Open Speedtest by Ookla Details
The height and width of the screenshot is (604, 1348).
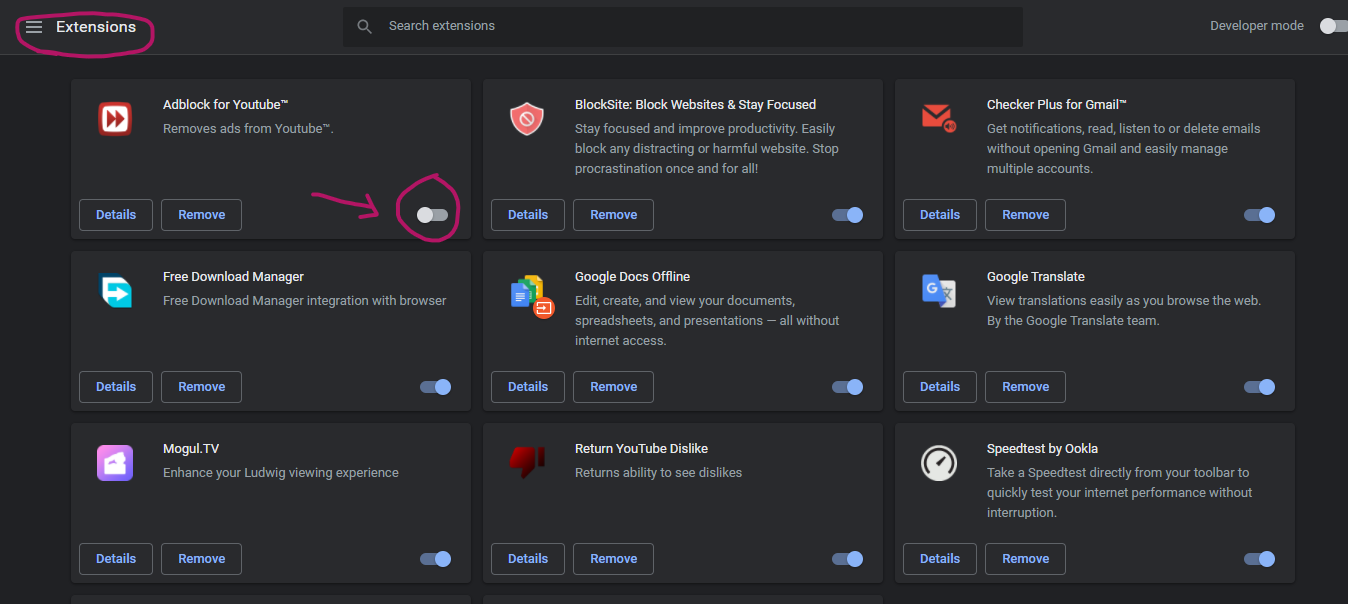click(940, 559)
